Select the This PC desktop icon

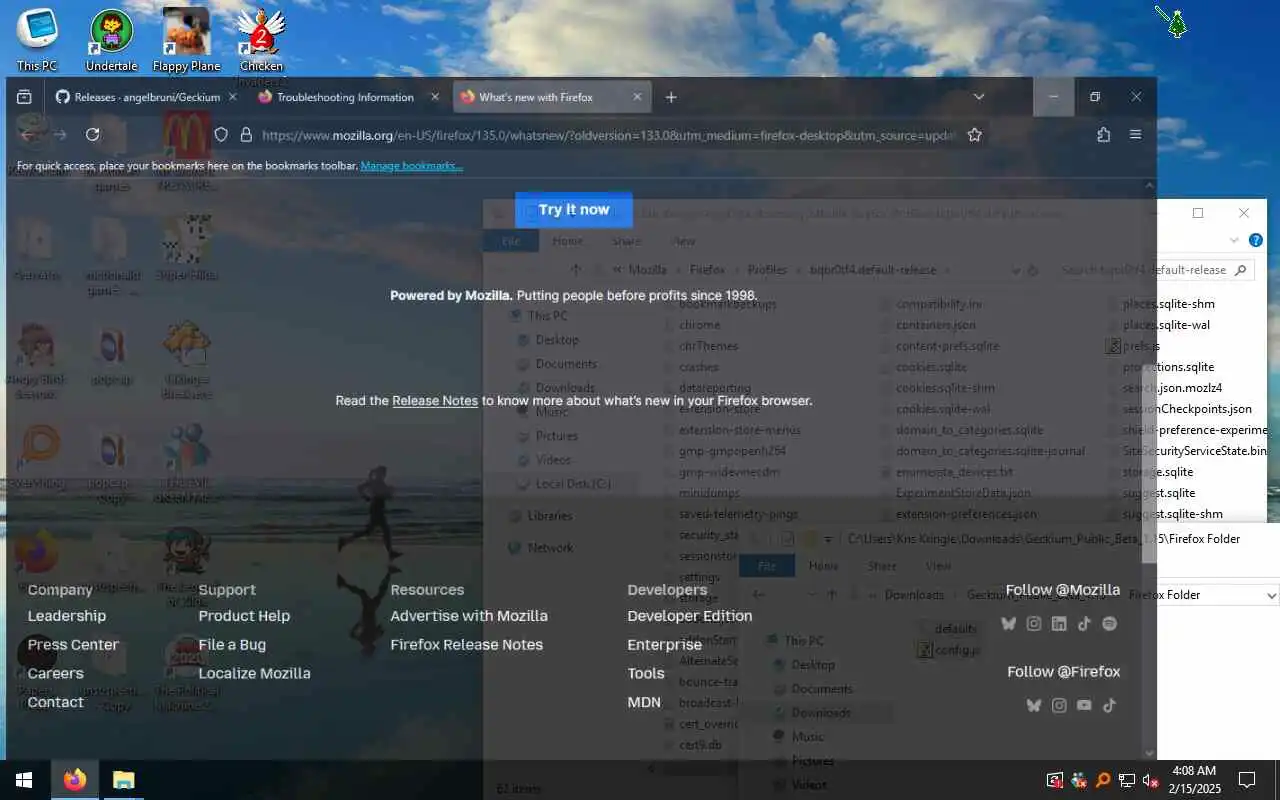coord(37,41)
